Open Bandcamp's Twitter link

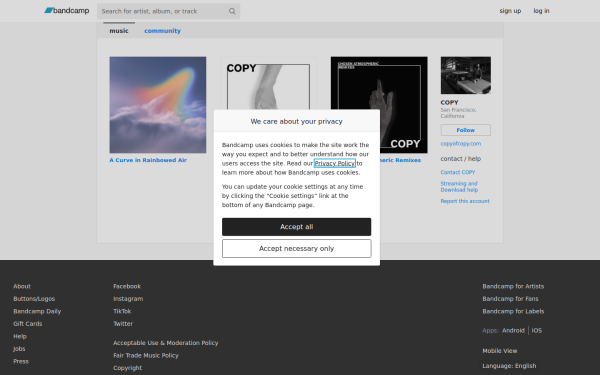point(123,324)
